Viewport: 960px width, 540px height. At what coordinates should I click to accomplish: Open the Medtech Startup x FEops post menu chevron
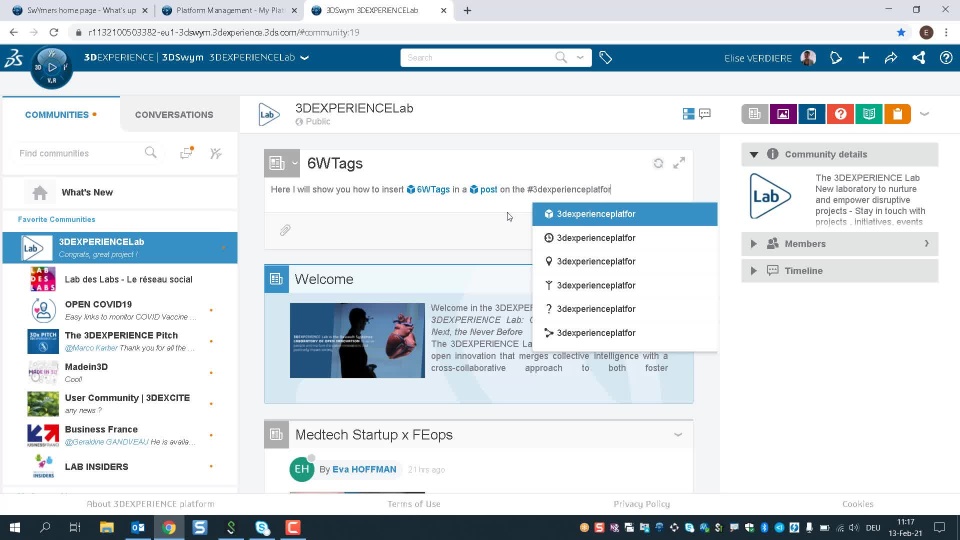pos(678,435)
